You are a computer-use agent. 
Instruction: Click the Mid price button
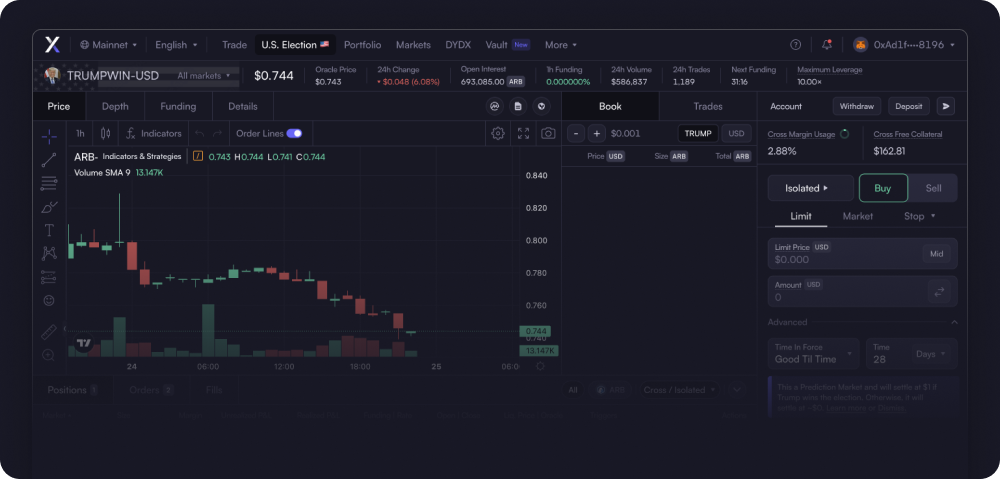936,254
